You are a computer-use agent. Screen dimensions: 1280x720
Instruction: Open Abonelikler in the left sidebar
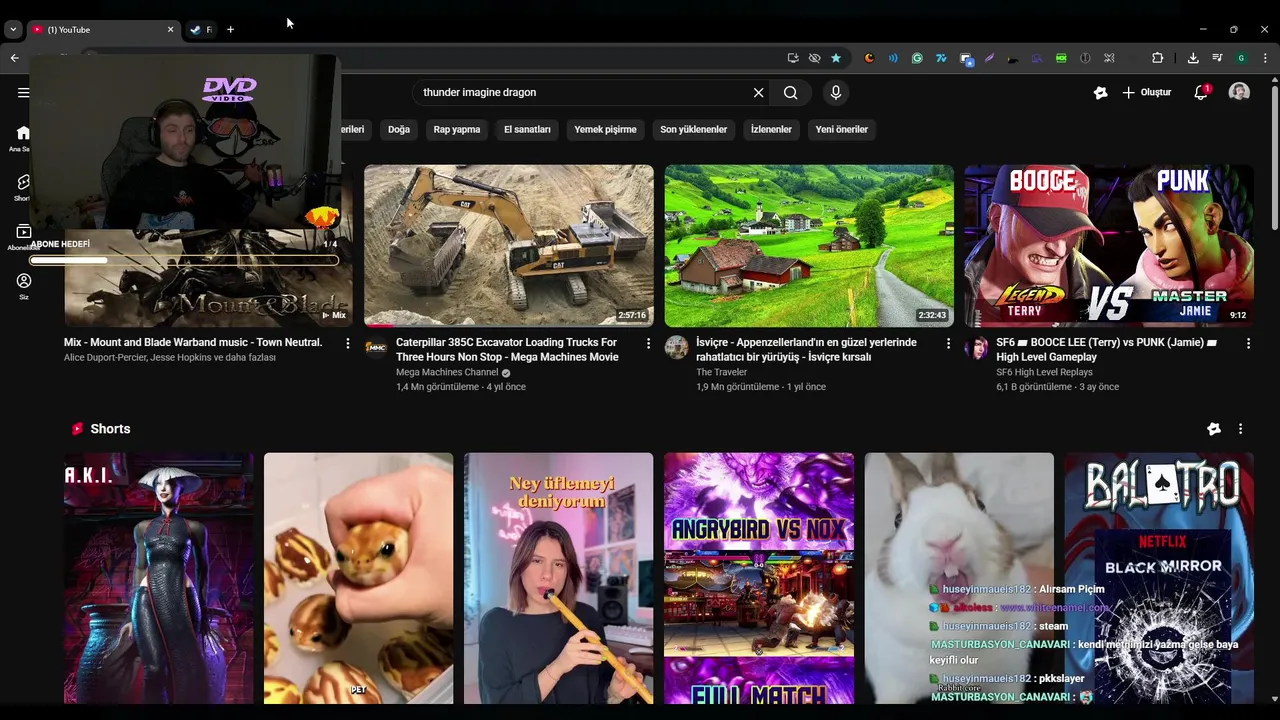click(23, 237)
